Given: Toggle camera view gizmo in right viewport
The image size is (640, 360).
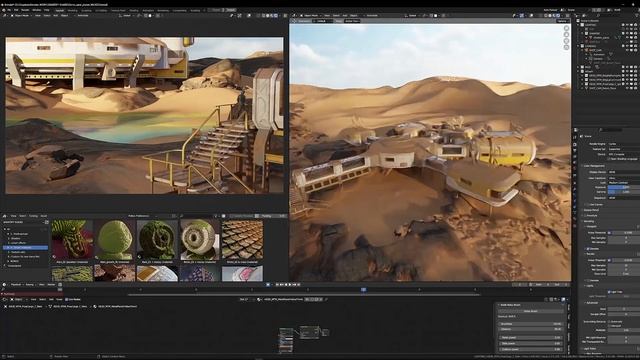Looking at the screenshot, I should click(566, 41).
